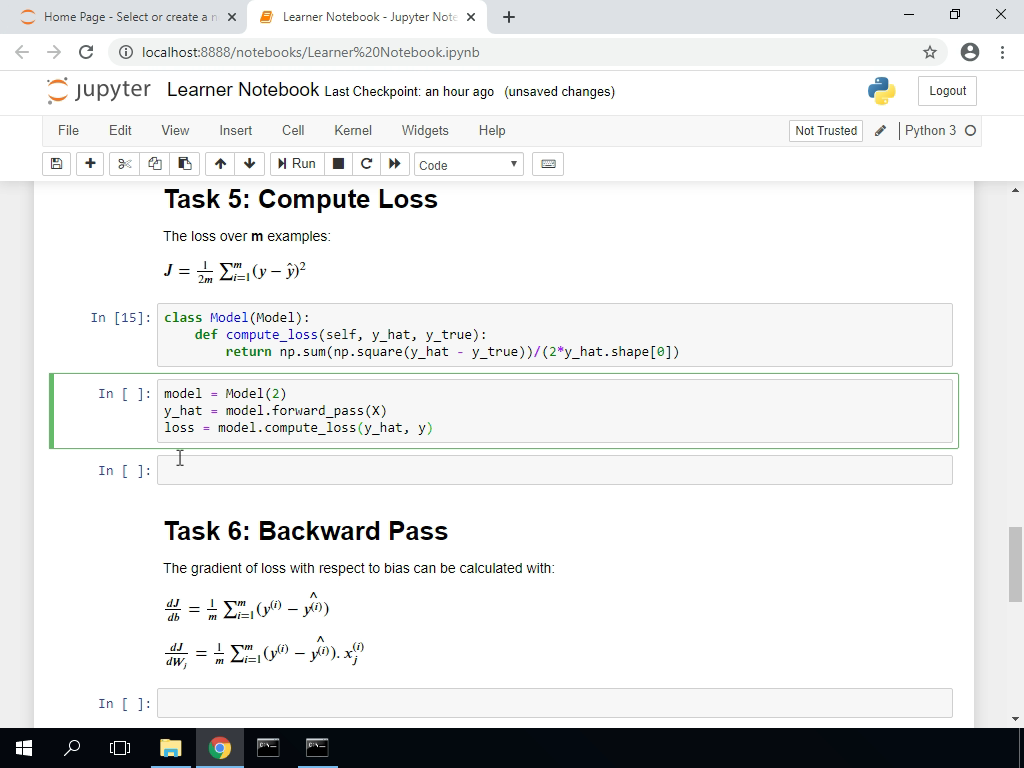
Task: Click the Python logo icon
Action: point(882,91)
